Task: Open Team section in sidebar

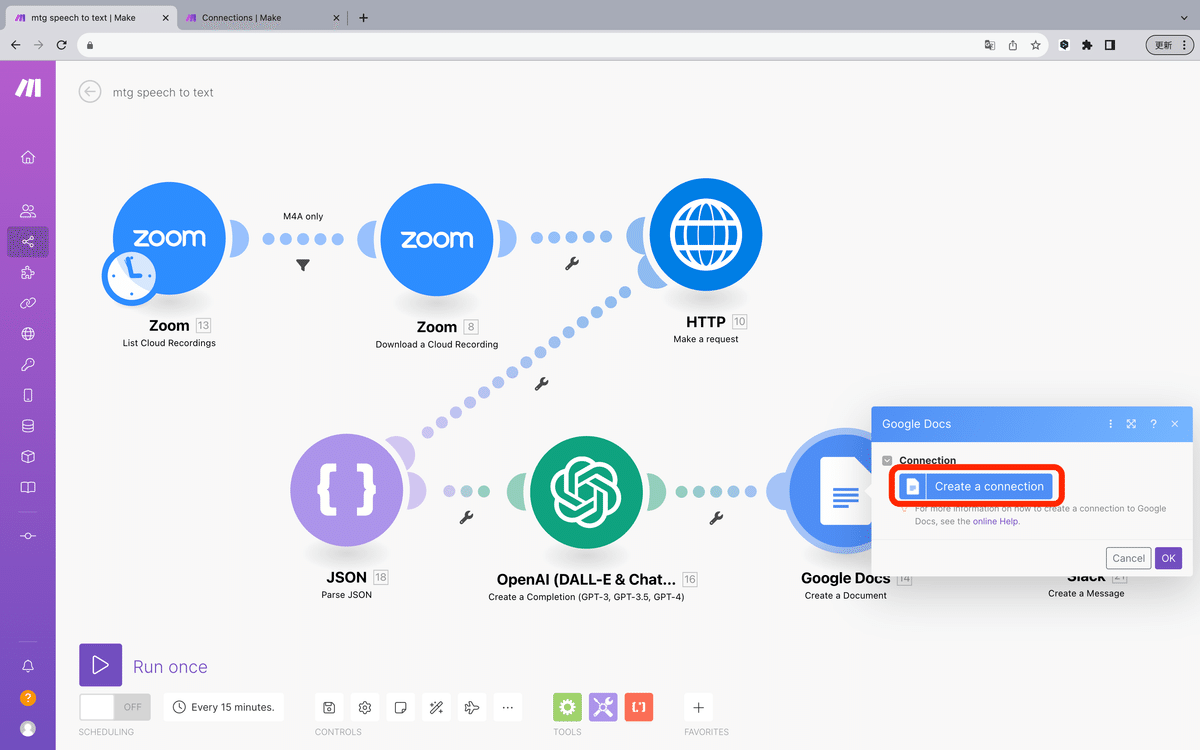Action: click(28, 211)
